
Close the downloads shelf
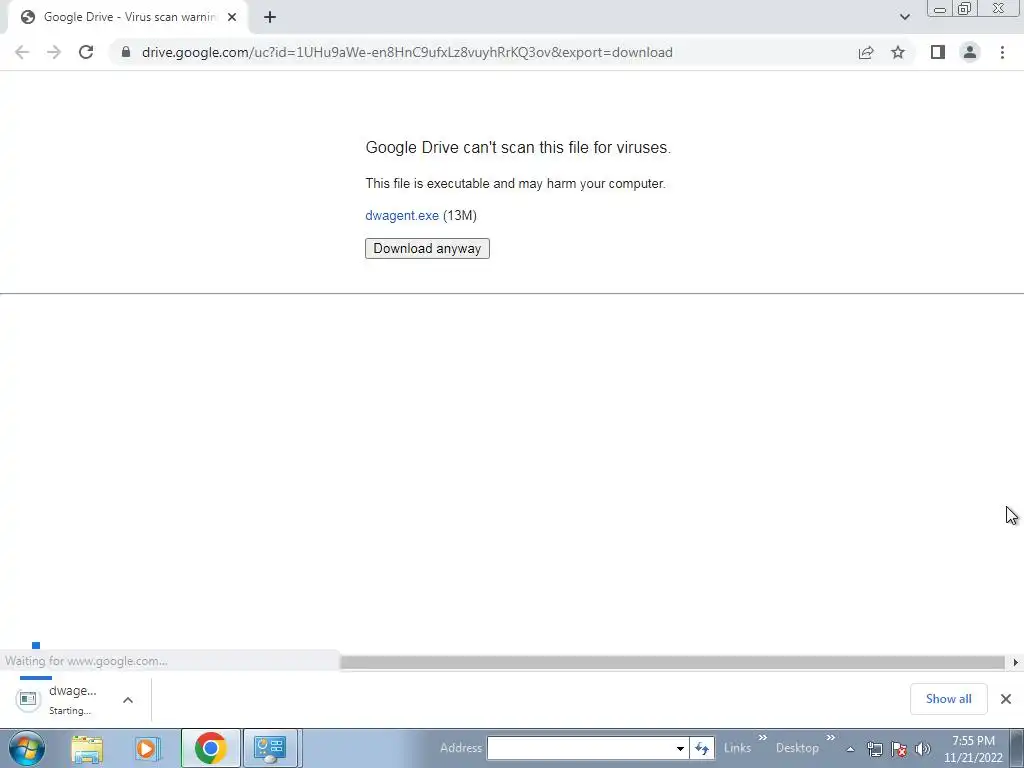tap(1006, 699)
